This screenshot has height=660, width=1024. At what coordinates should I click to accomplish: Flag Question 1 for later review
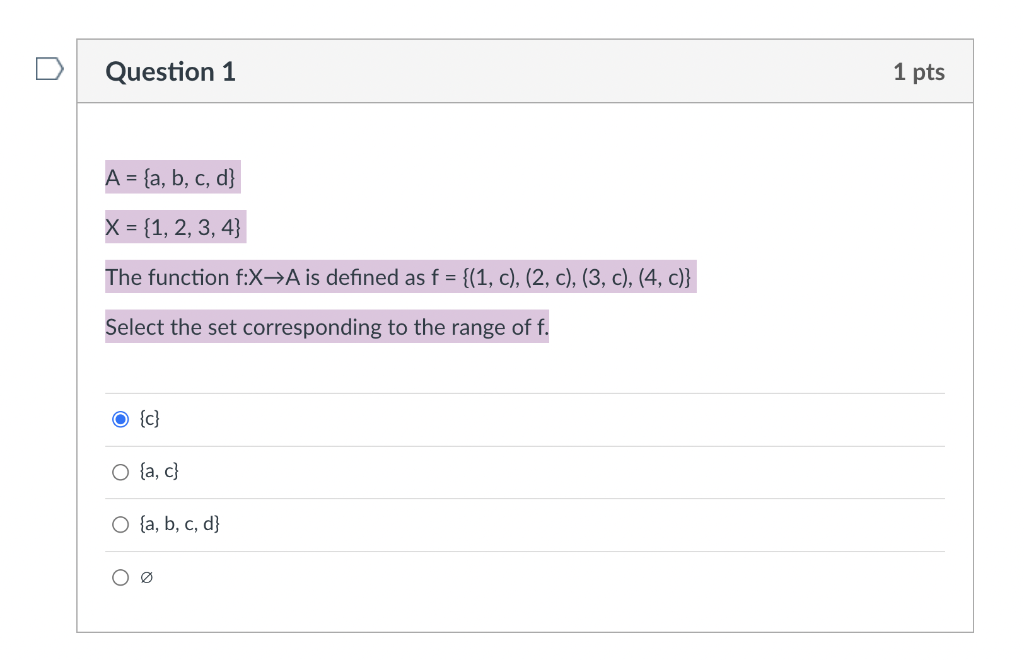50,69
